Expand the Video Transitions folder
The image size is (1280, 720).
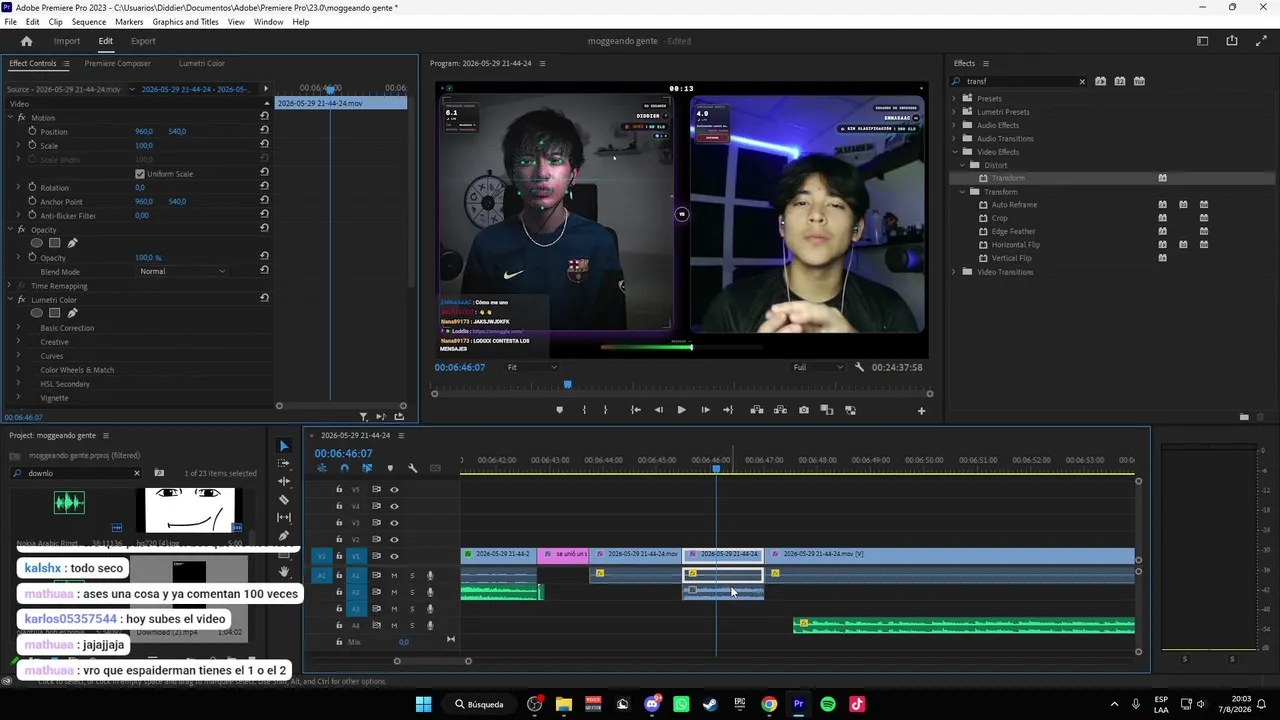click(954, 272)
